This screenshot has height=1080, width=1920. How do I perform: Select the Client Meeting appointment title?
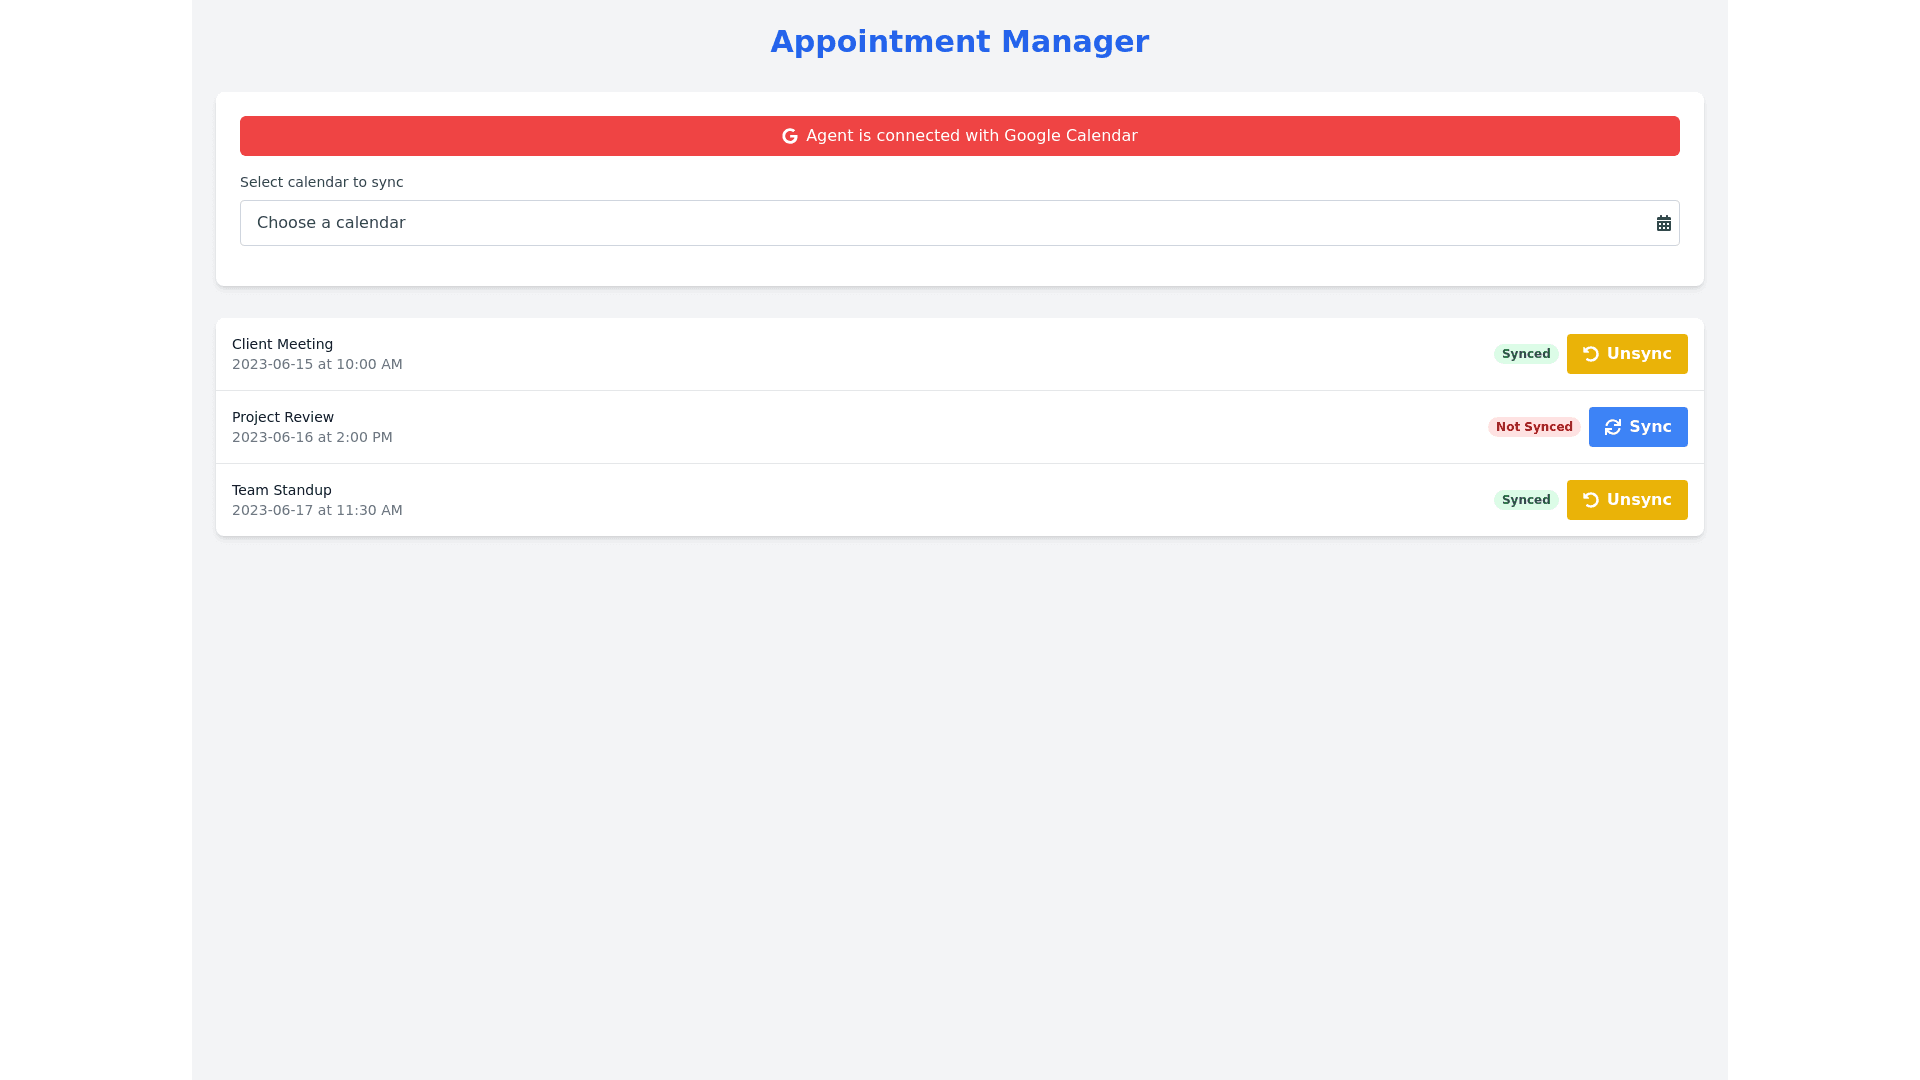click(282, 344)
